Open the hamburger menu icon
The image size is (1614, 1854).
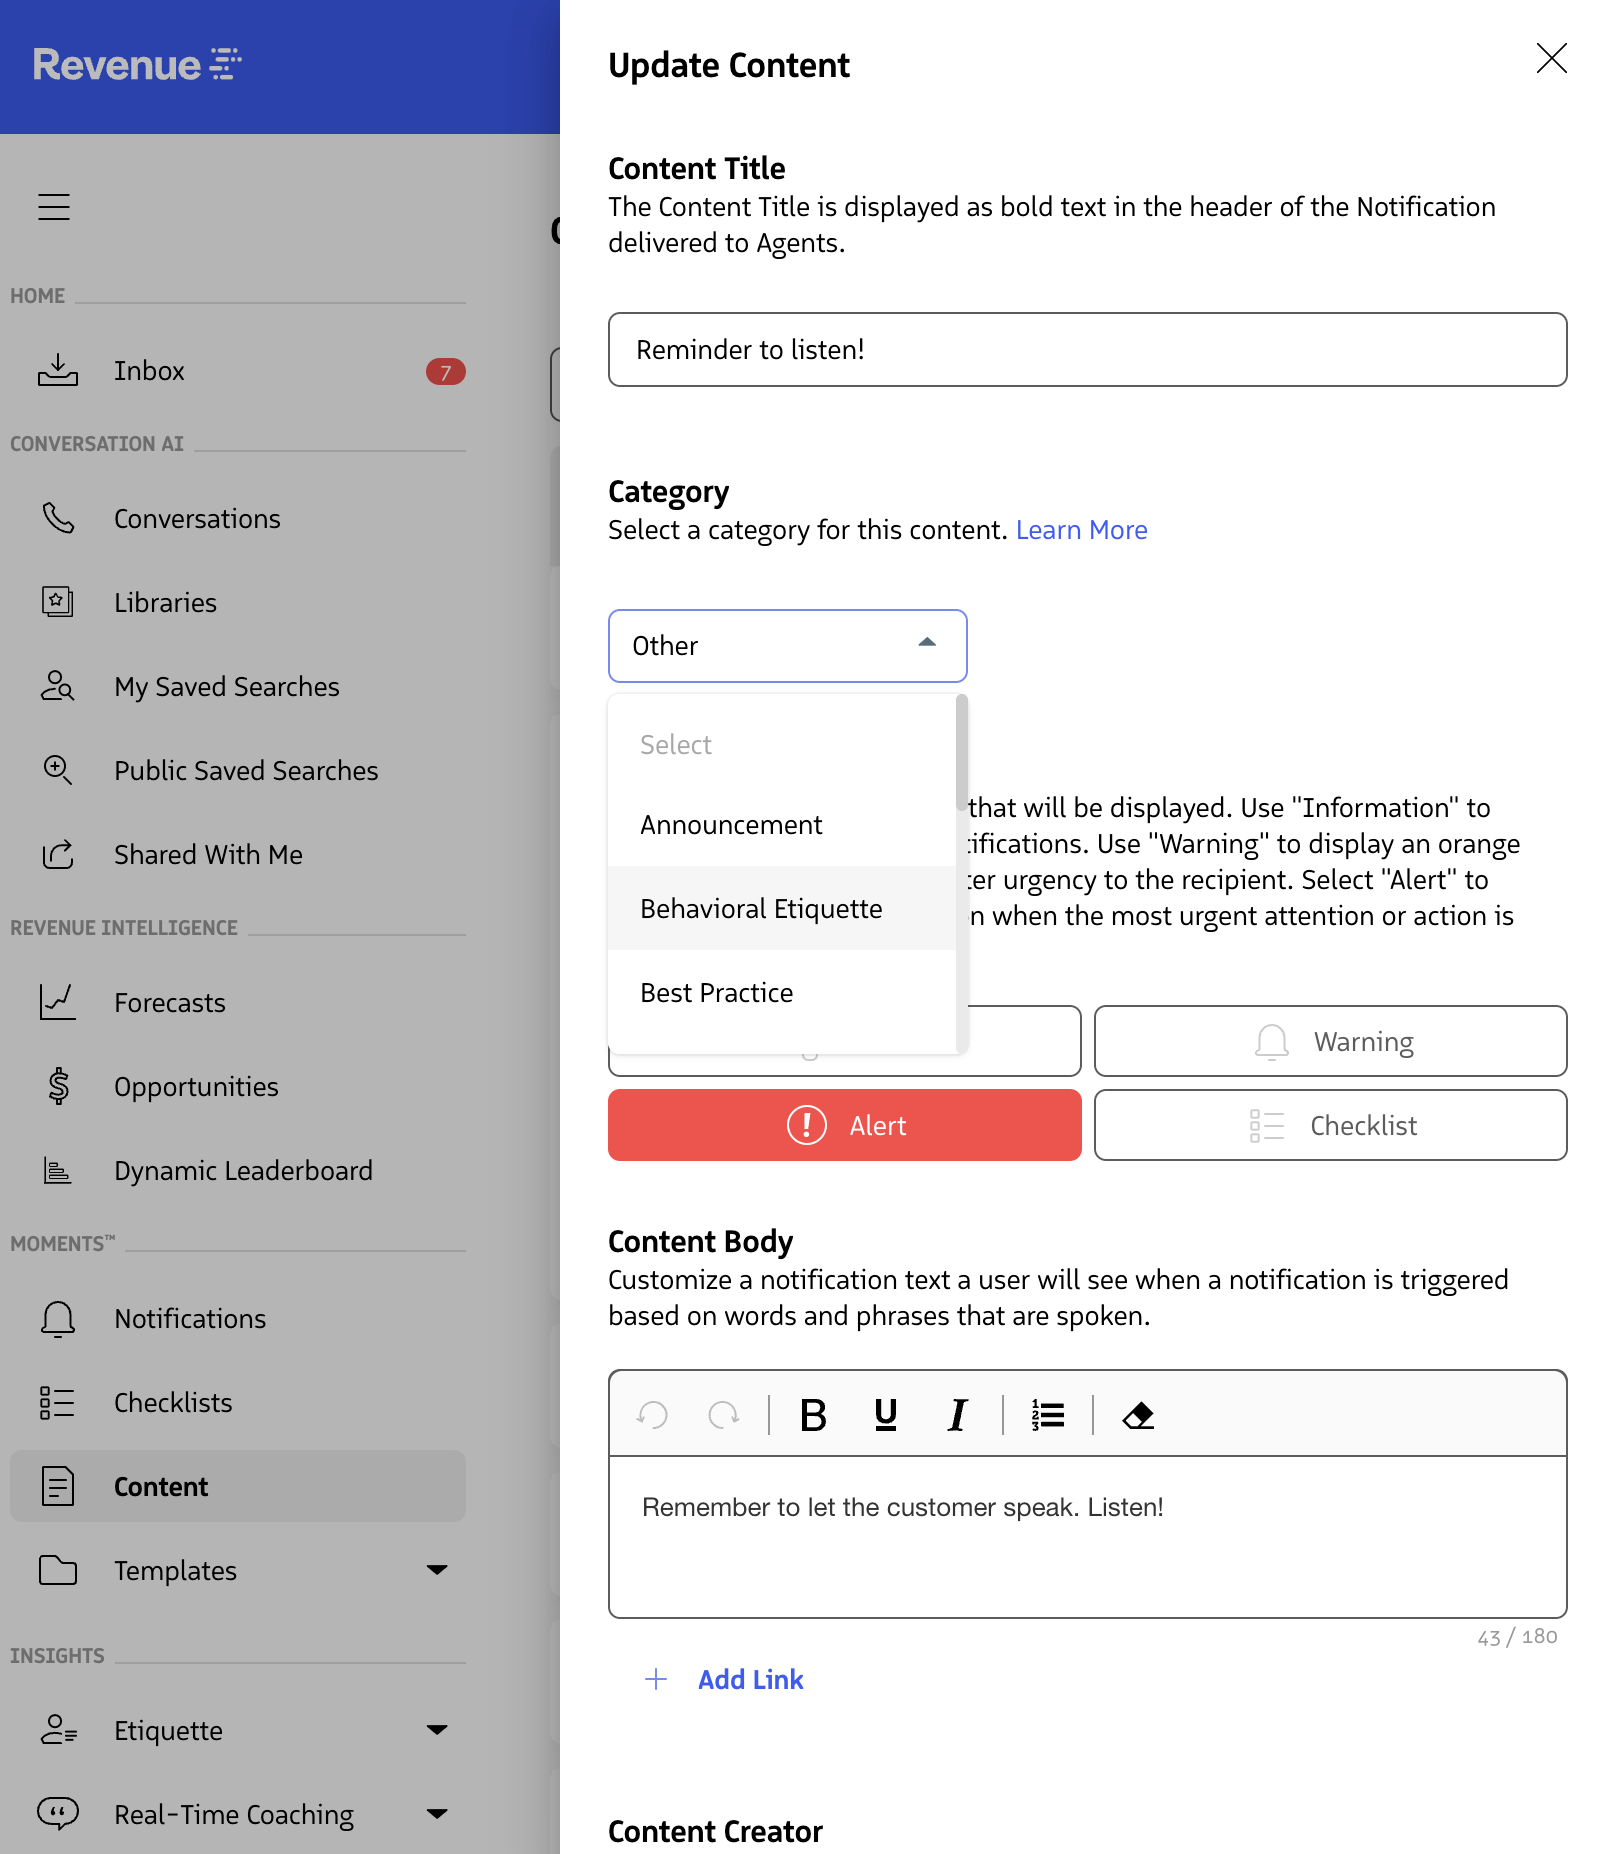(x=54, y=206)
